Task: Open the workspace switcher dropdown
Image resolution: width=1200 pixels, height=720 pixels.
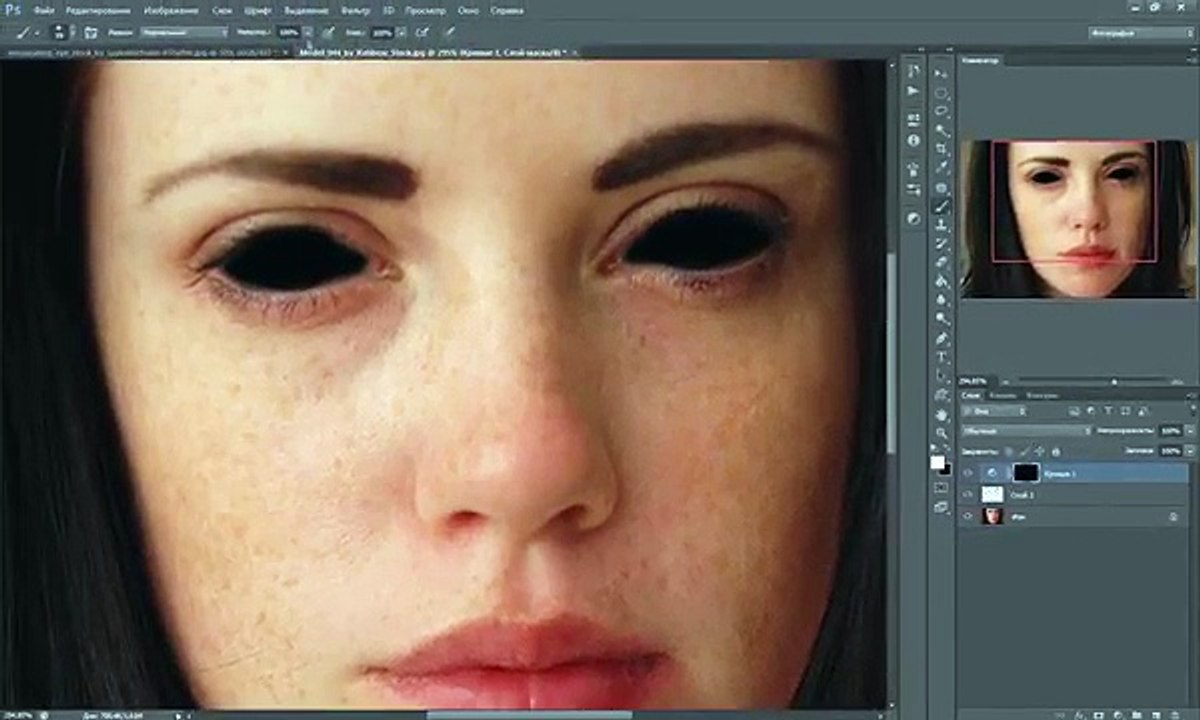Action: (1141, 33)
